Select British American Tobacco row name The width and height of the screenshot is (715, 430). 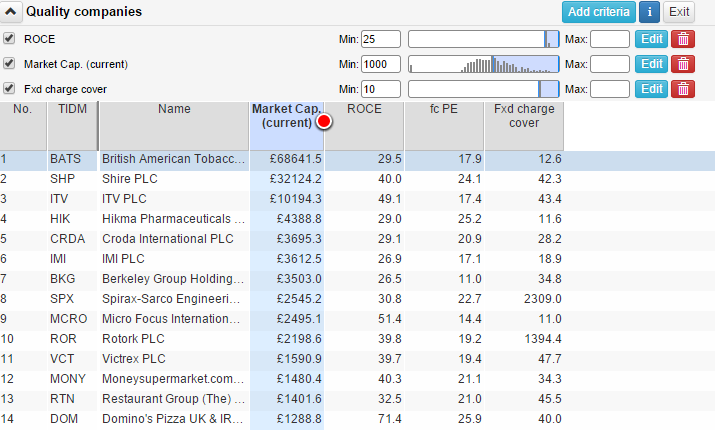[174, 159]
